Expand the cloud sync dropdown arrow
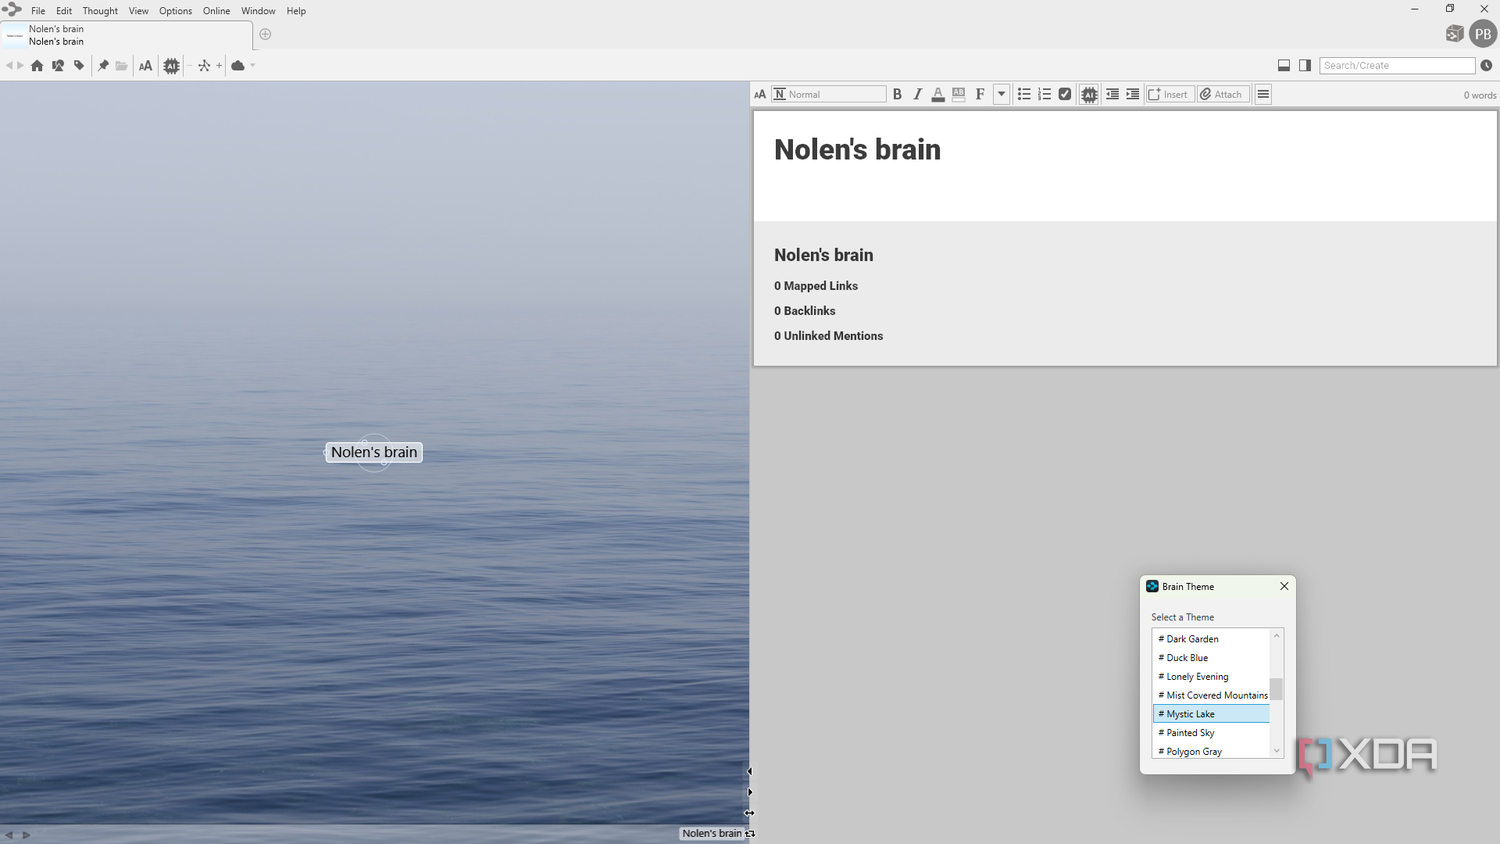This screenshot has height=844, width=1500. click(253, 66)
